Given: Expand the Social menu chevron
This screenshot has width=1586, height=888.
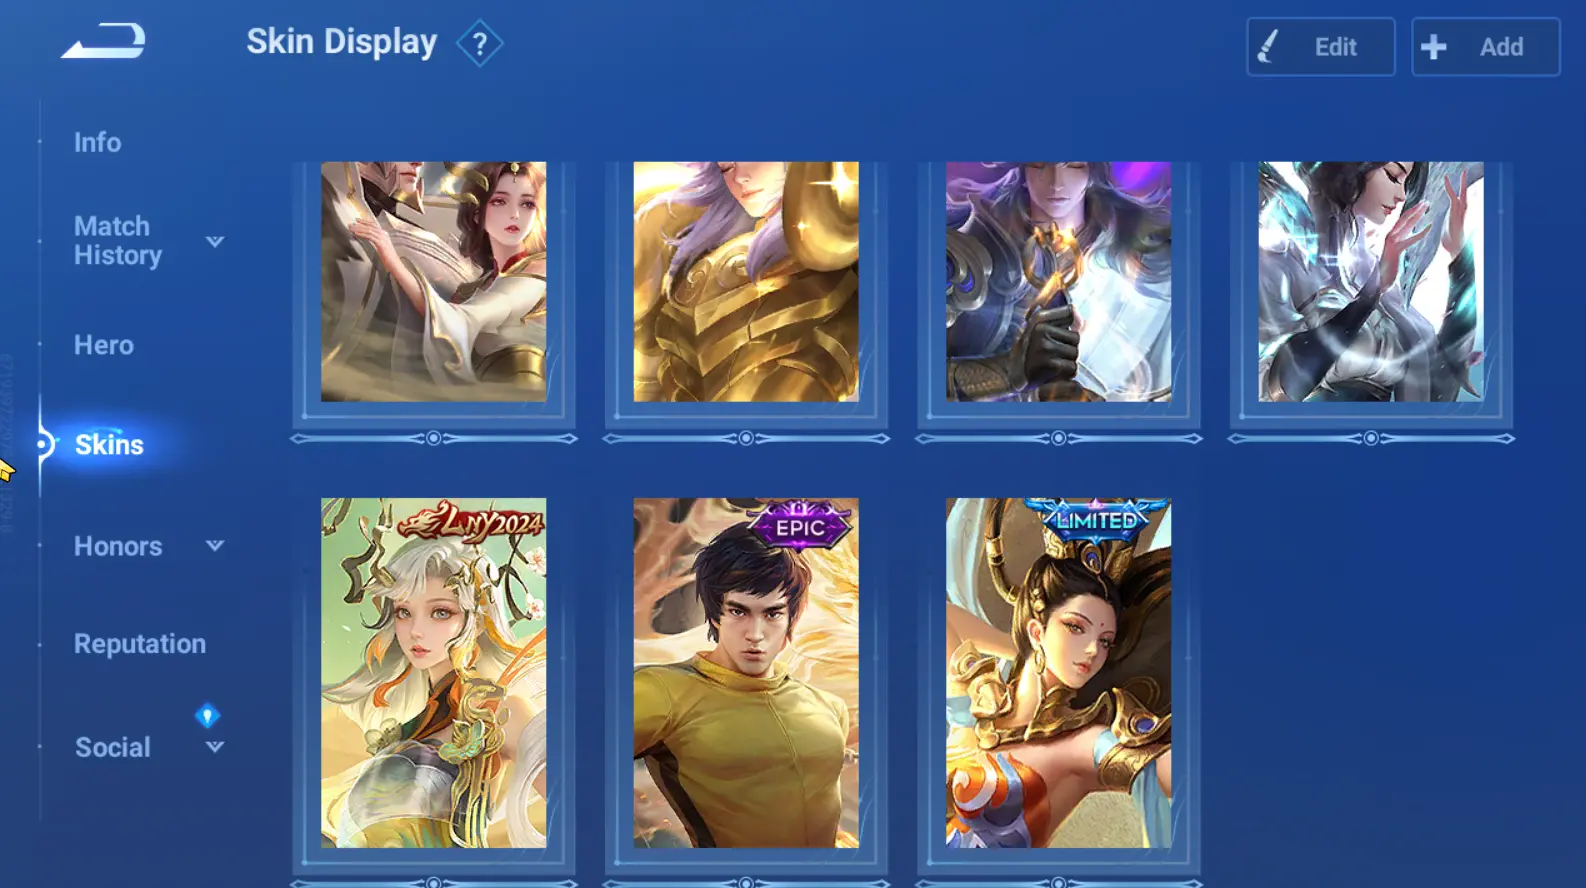Looking at the screenshot, I should point(215,747).
